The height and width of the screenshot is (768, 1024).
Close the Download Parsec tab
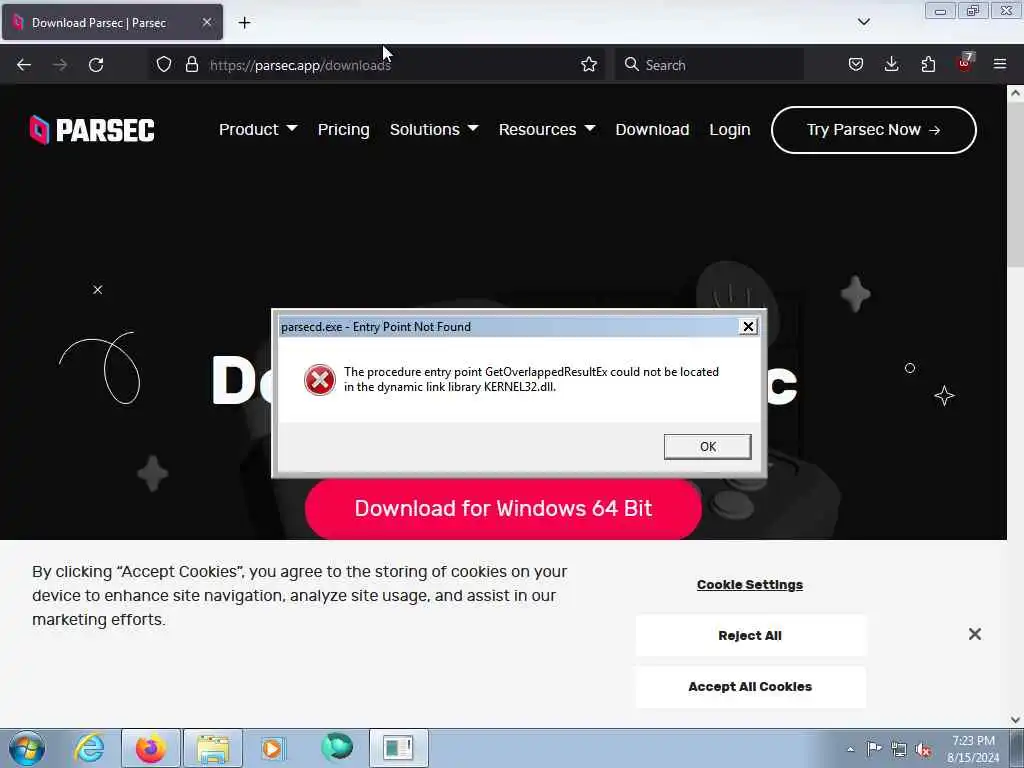click(x=206, y=22)
